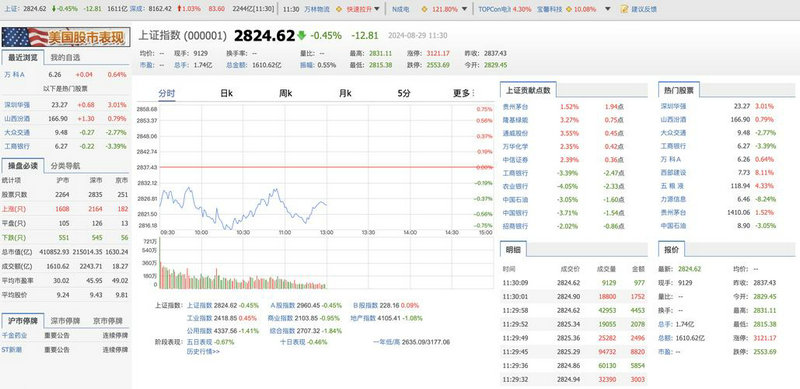Viewport: 800px width, 389px height.
Task: Click the diamond icon before 快速拉升
Action: (339, 9)
